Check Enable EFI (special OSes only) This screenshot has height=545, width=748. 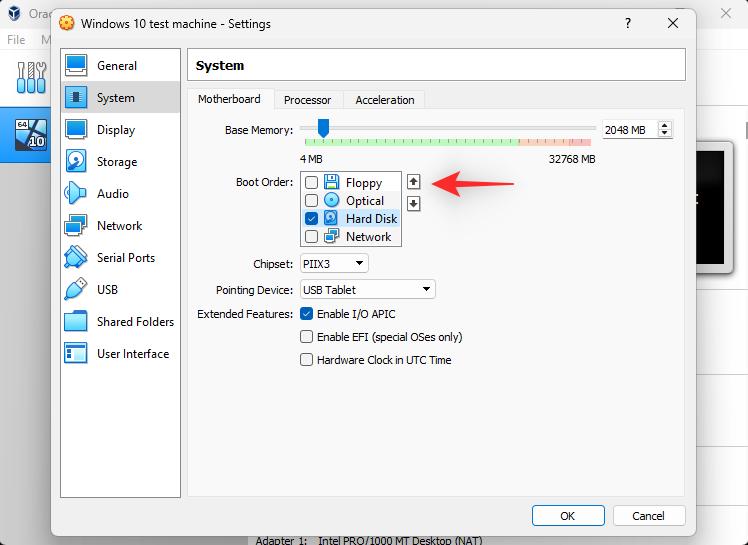click(306, 336)
